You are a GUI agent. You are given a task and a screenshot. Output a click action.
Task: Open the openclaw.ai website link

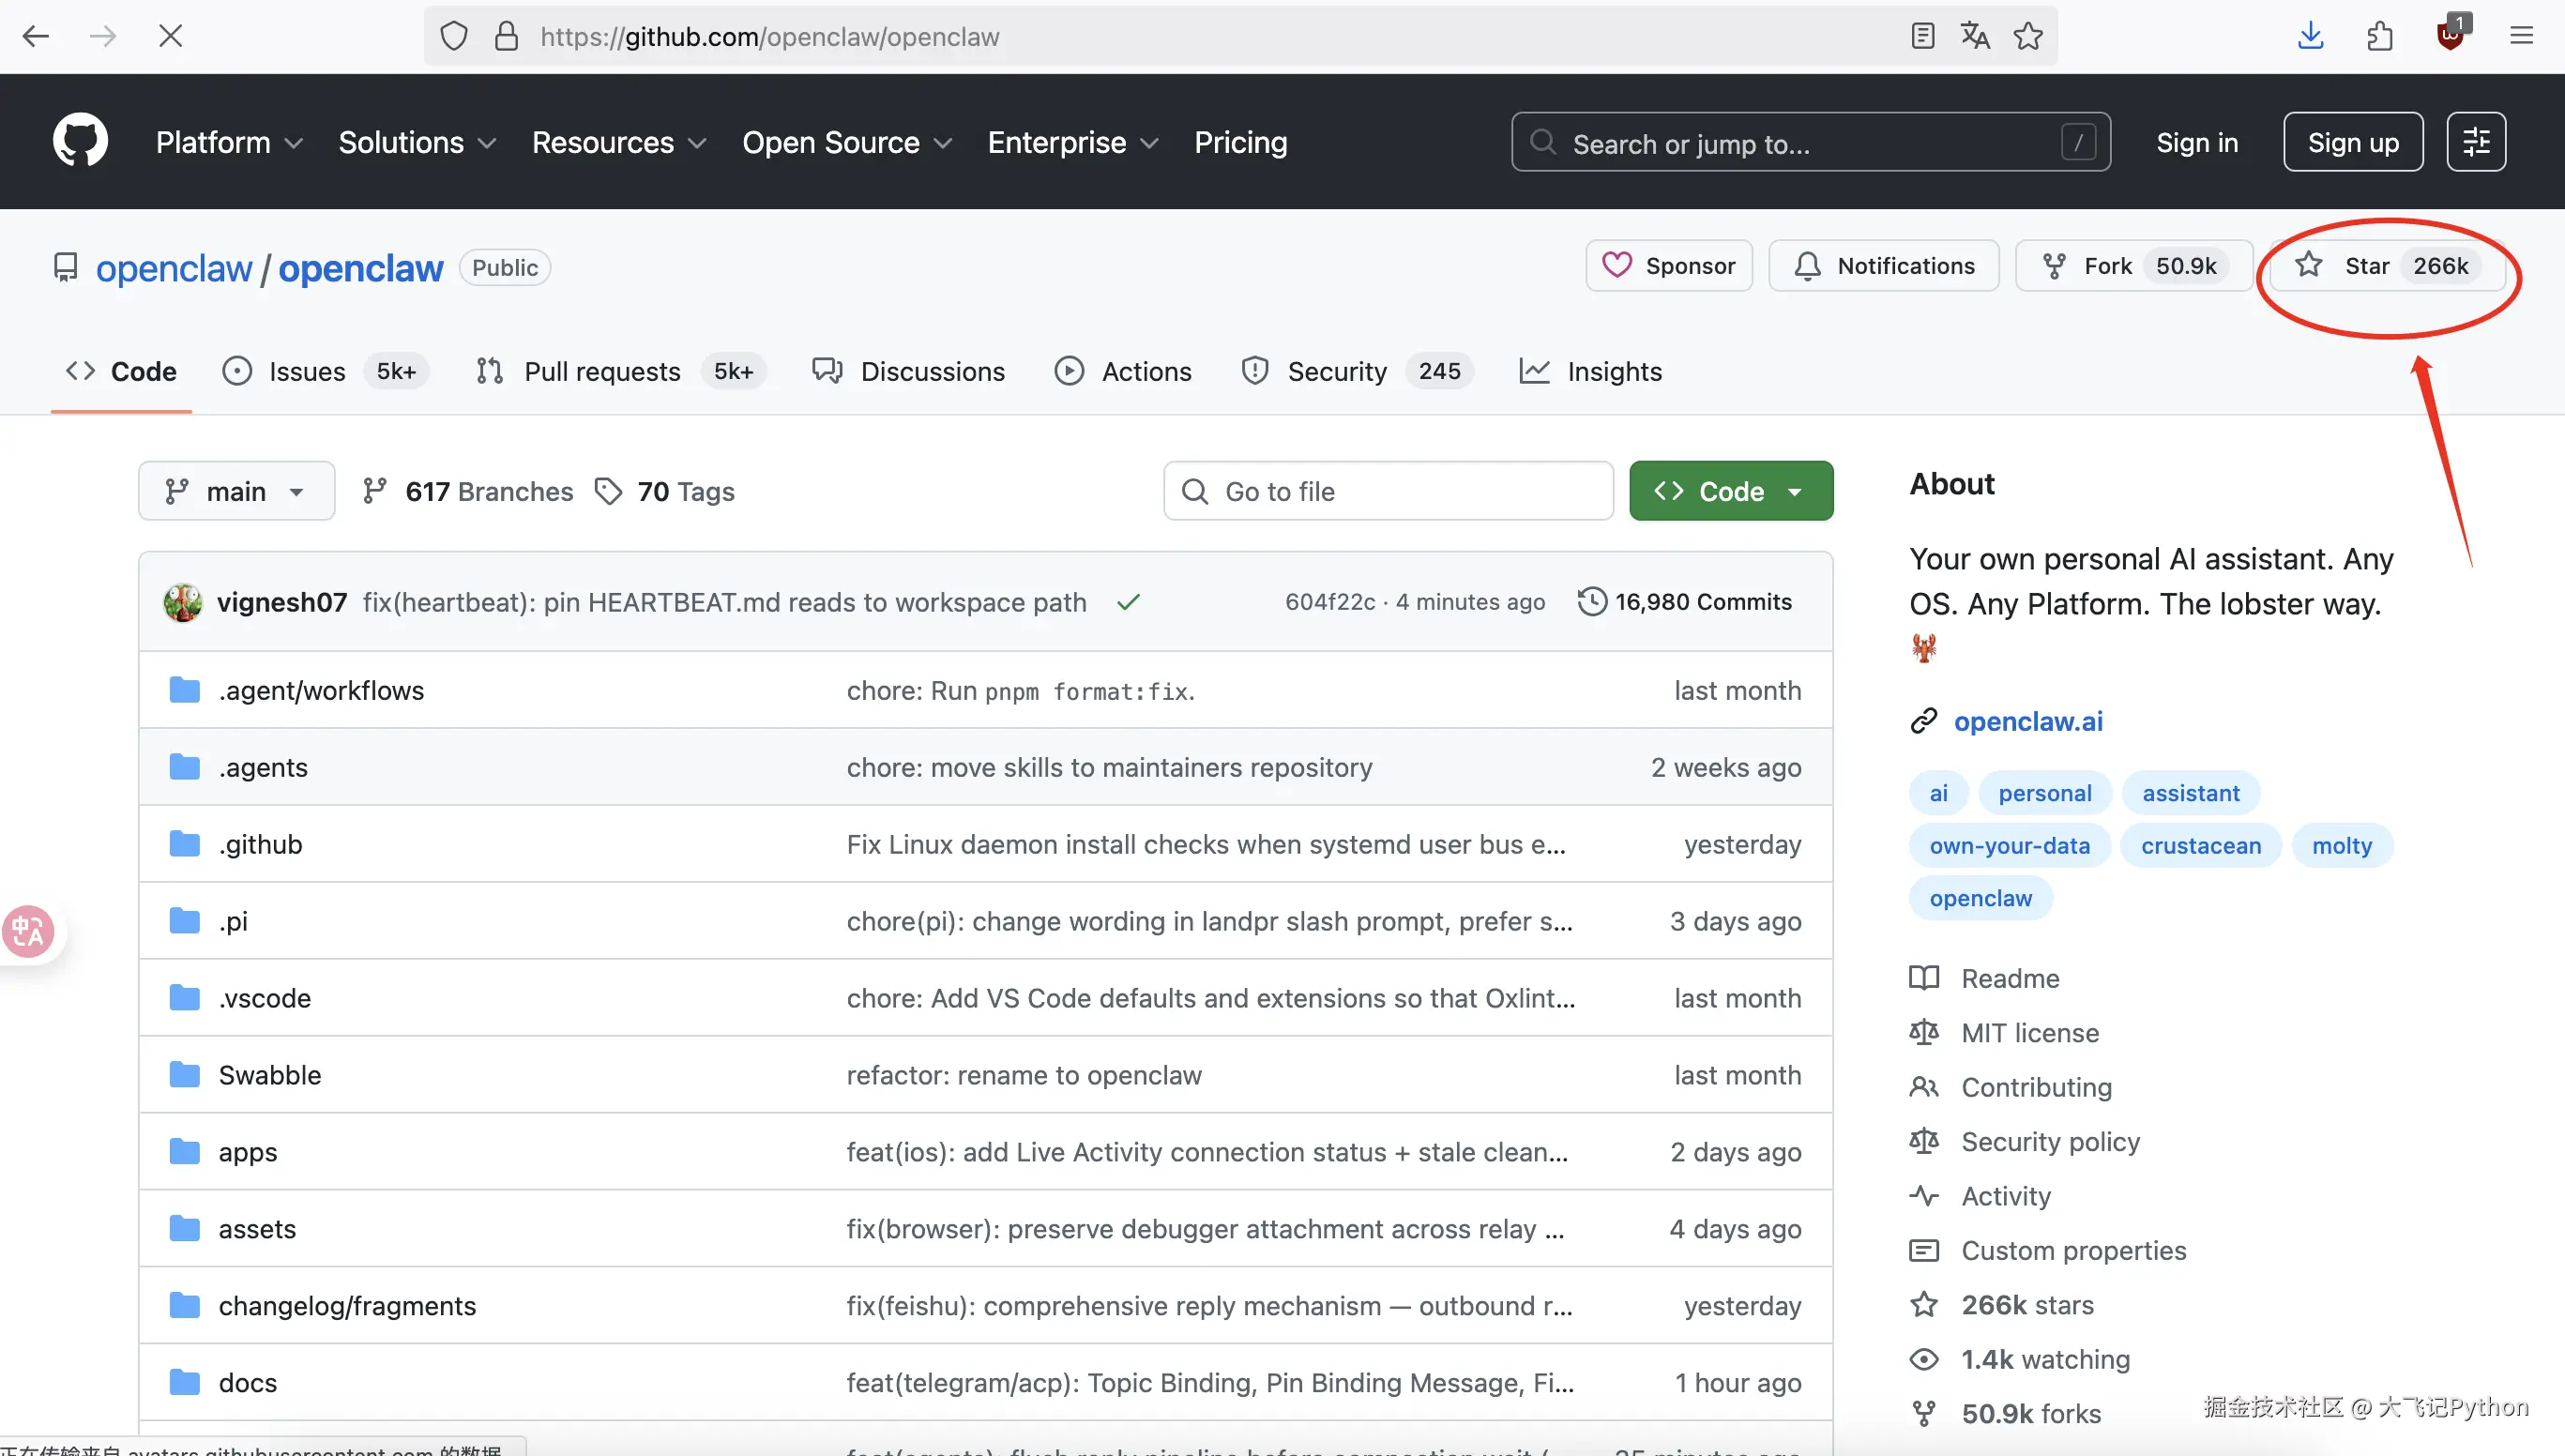click(2028, 721)
